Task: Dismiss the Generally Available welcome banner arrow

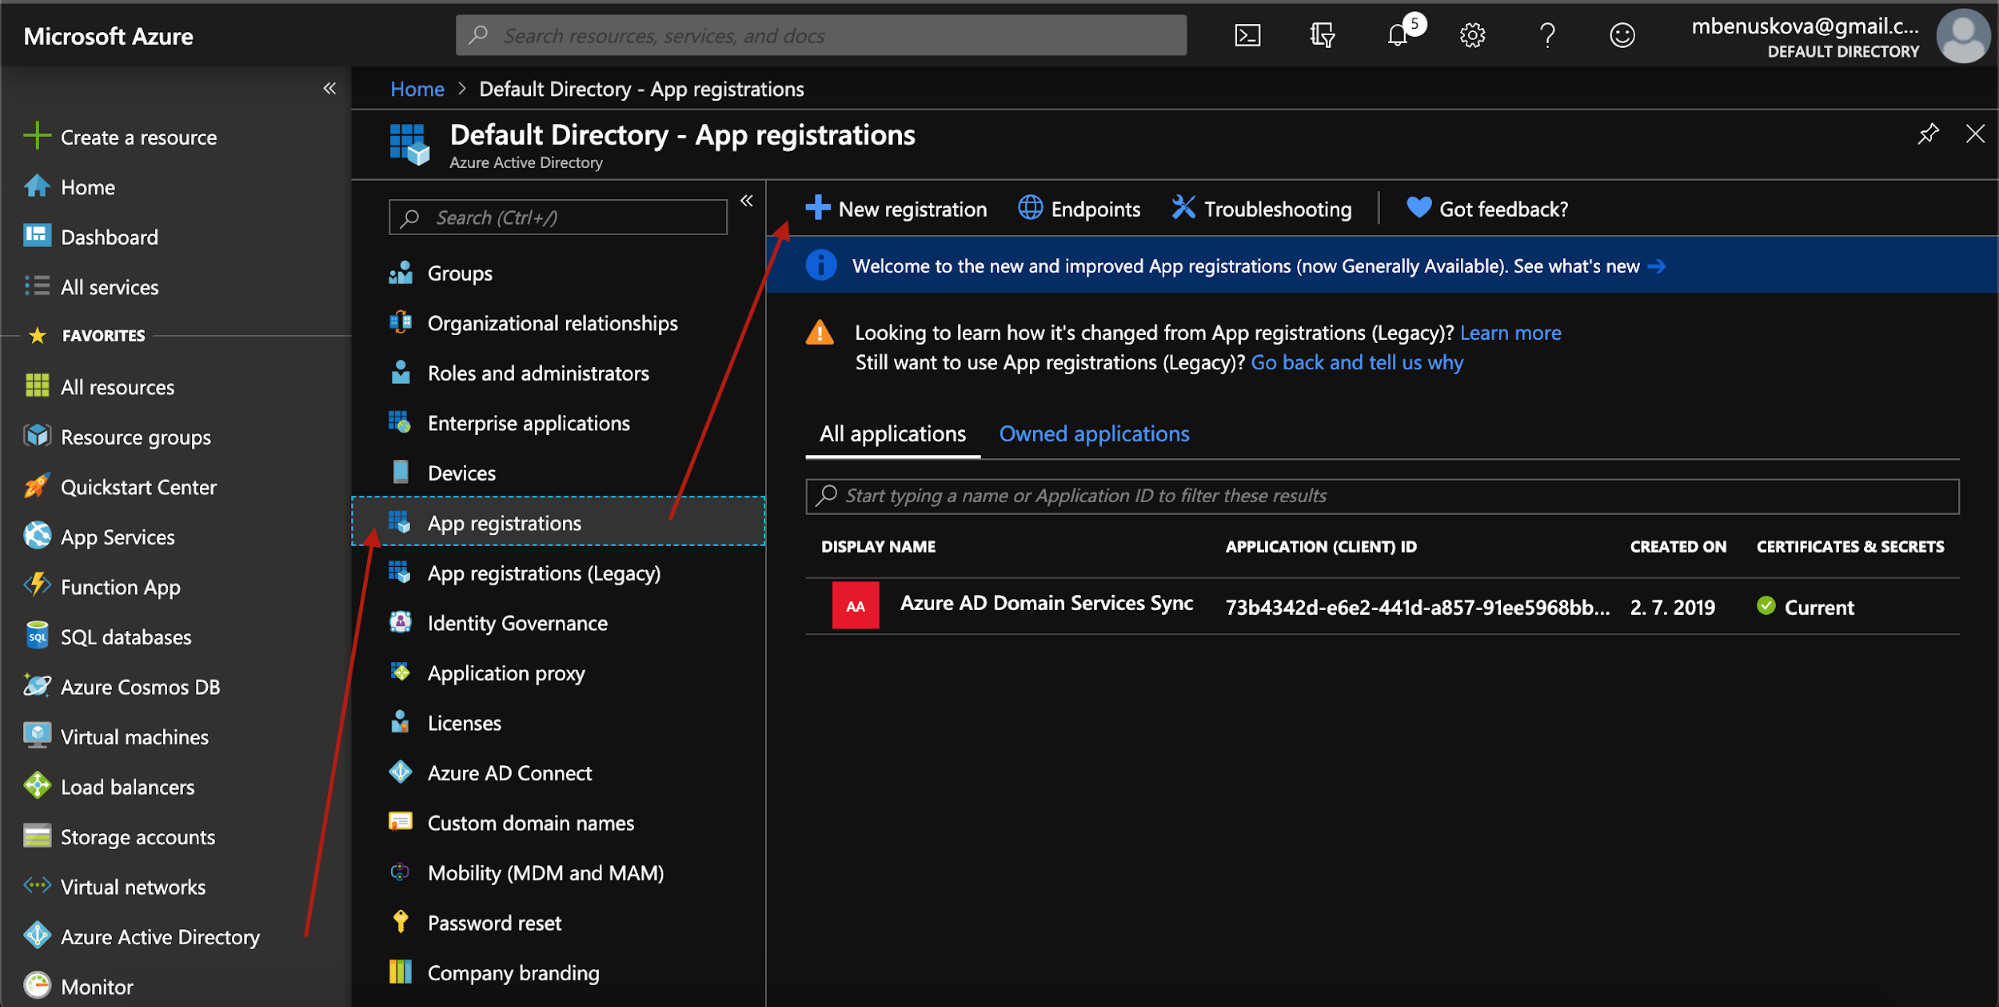Action: pyautogui.click(x=1658, y=266)
